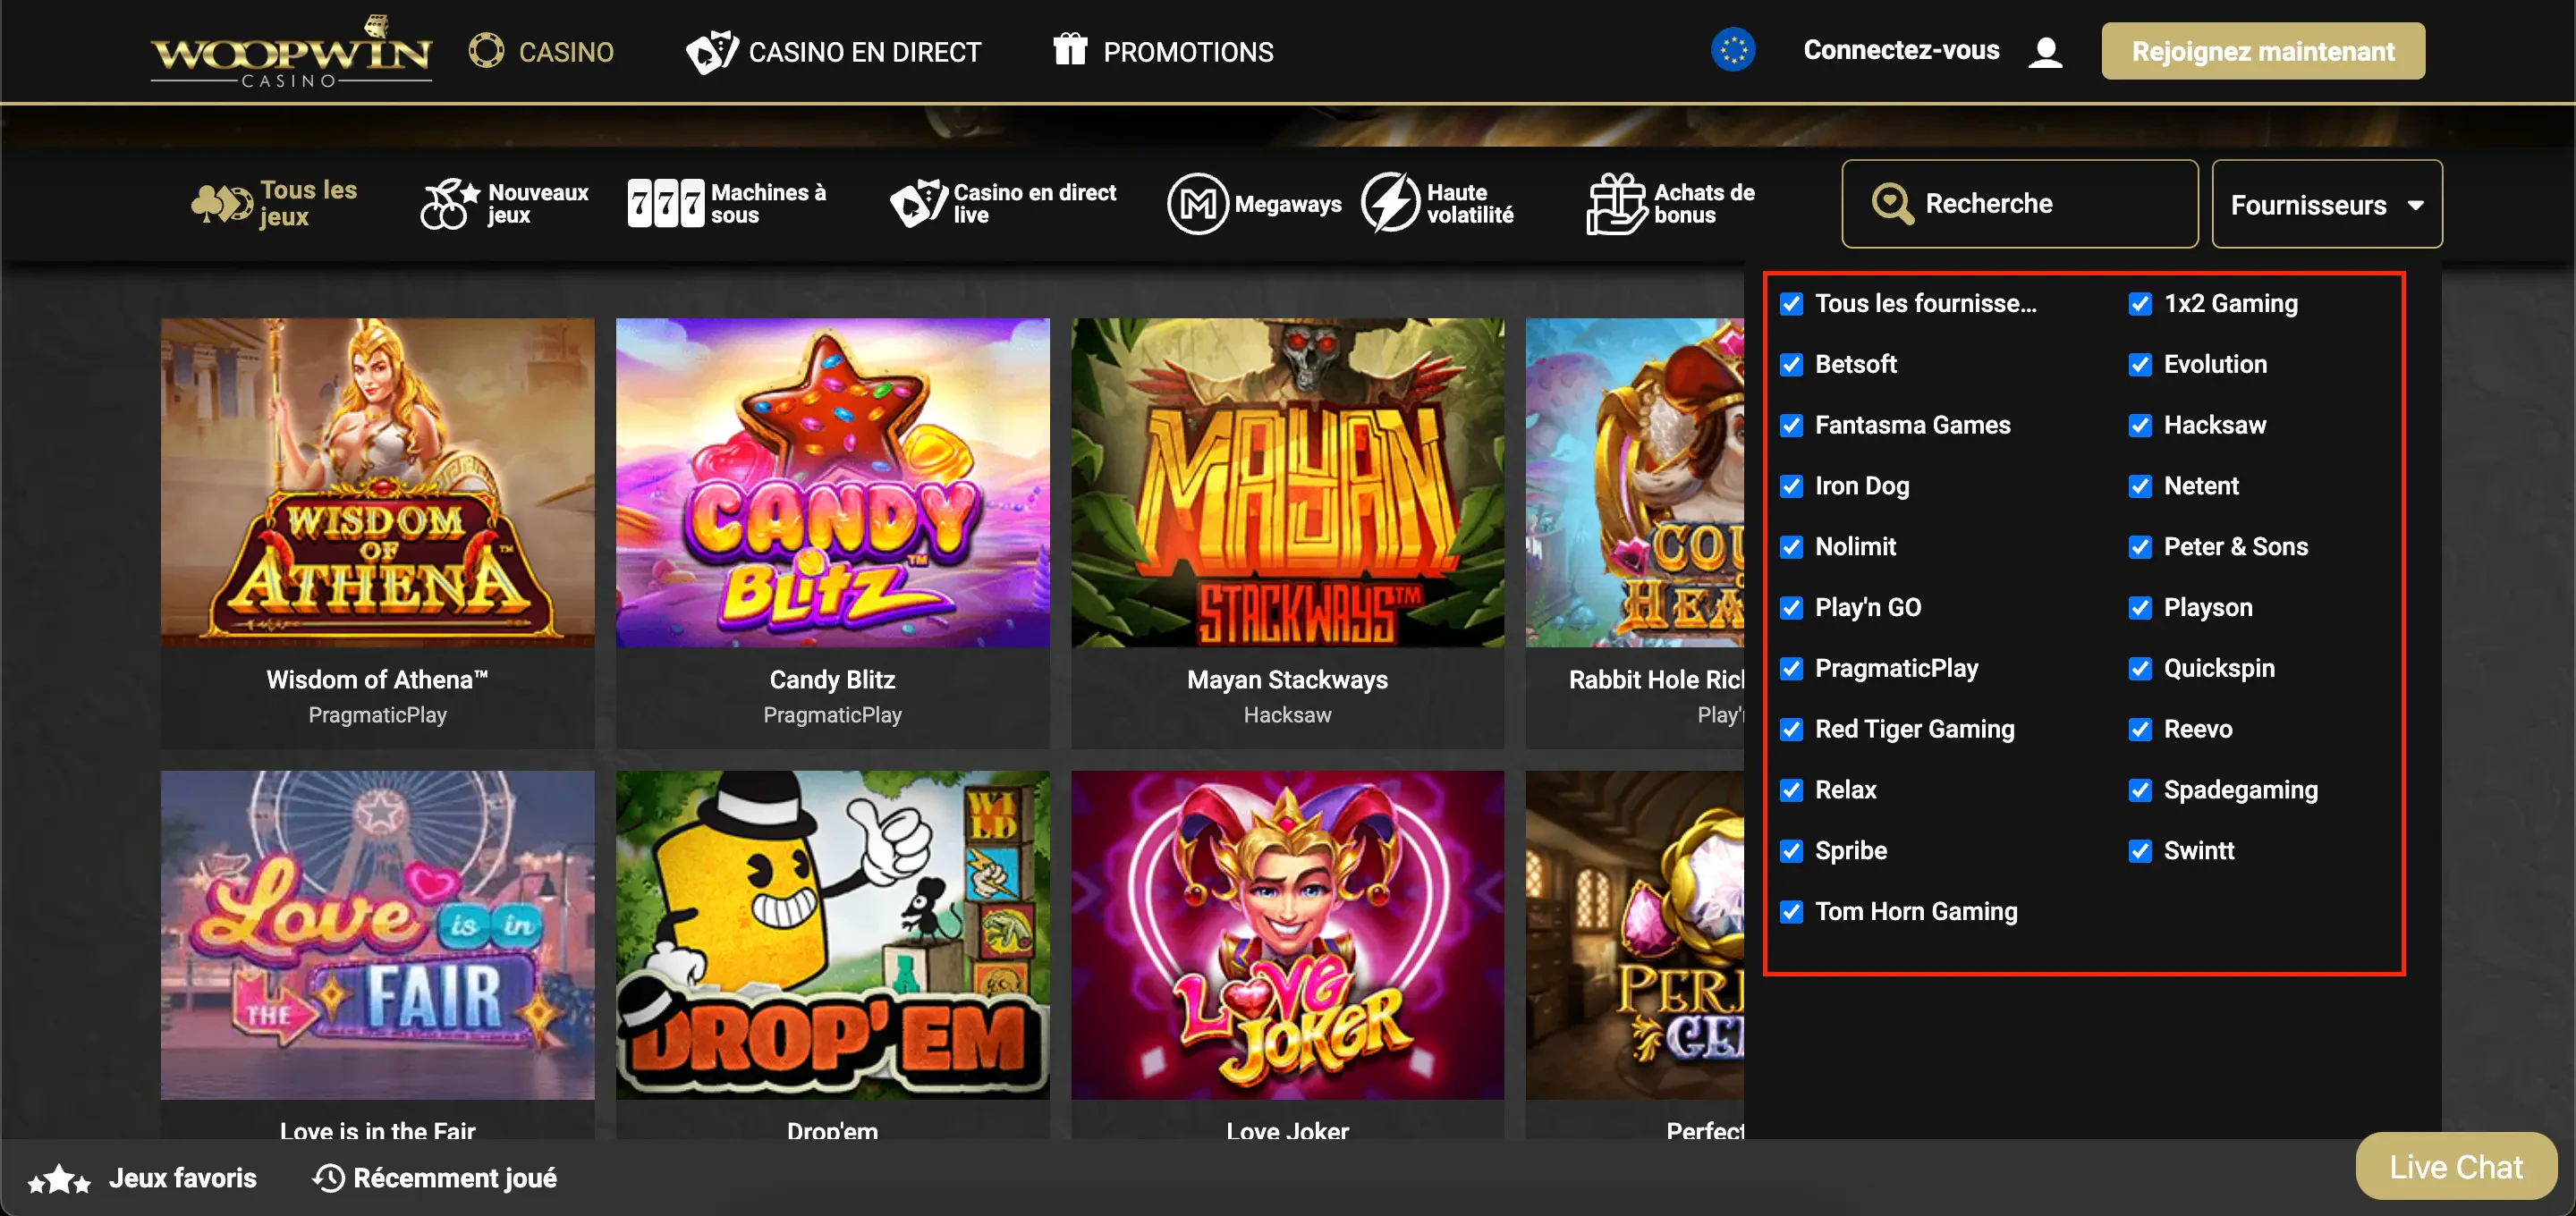Click the WoopWin Casino logo
This screenshot has width=2576, height=1216.
[291, 51]
